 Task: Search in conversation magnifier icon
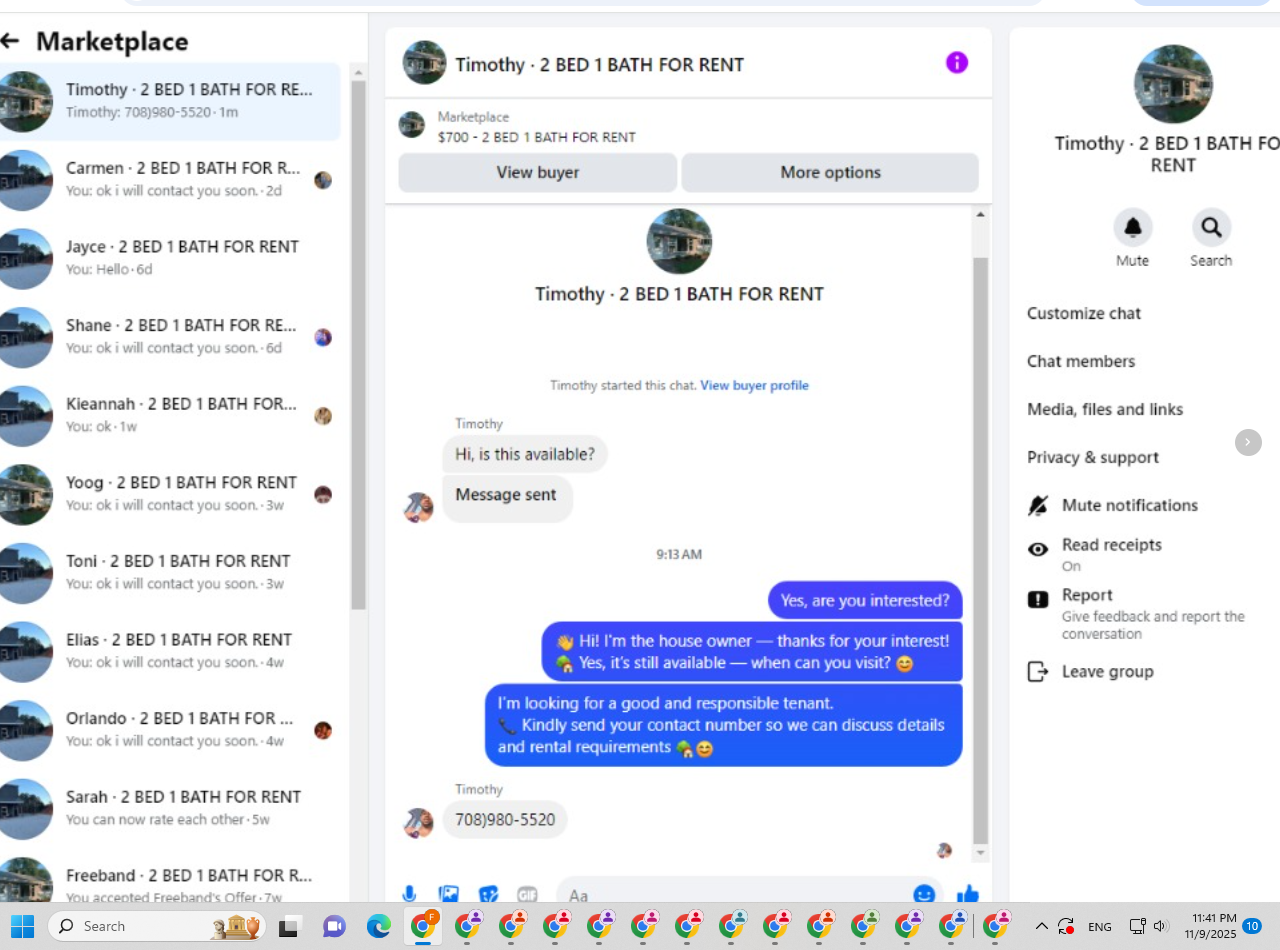click(x=1211, y=228)
